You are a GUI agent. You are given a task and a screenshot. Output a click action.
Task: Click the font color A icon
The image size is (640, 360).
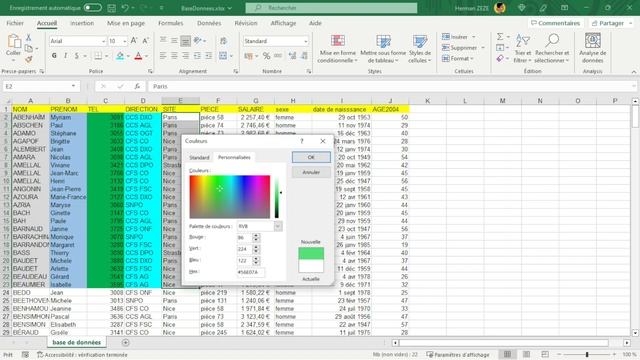pyautogui.click(x=138, y=56)
